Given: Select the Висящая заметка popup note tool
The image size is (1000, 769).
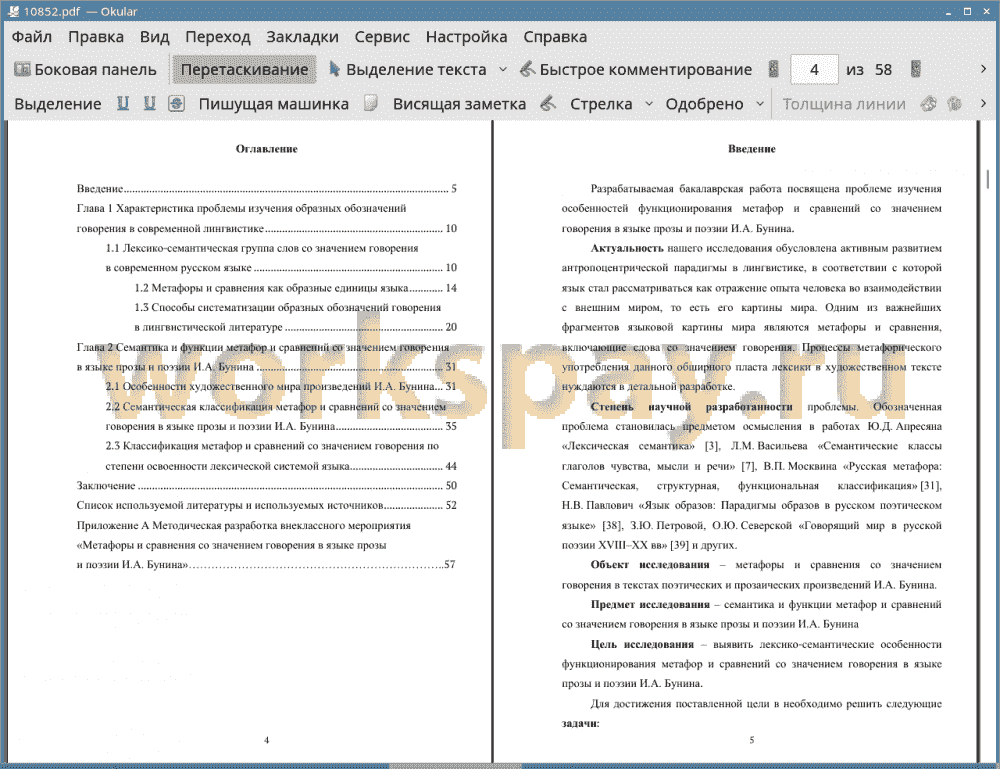Looking at the screenshot, I should point(459,104).
